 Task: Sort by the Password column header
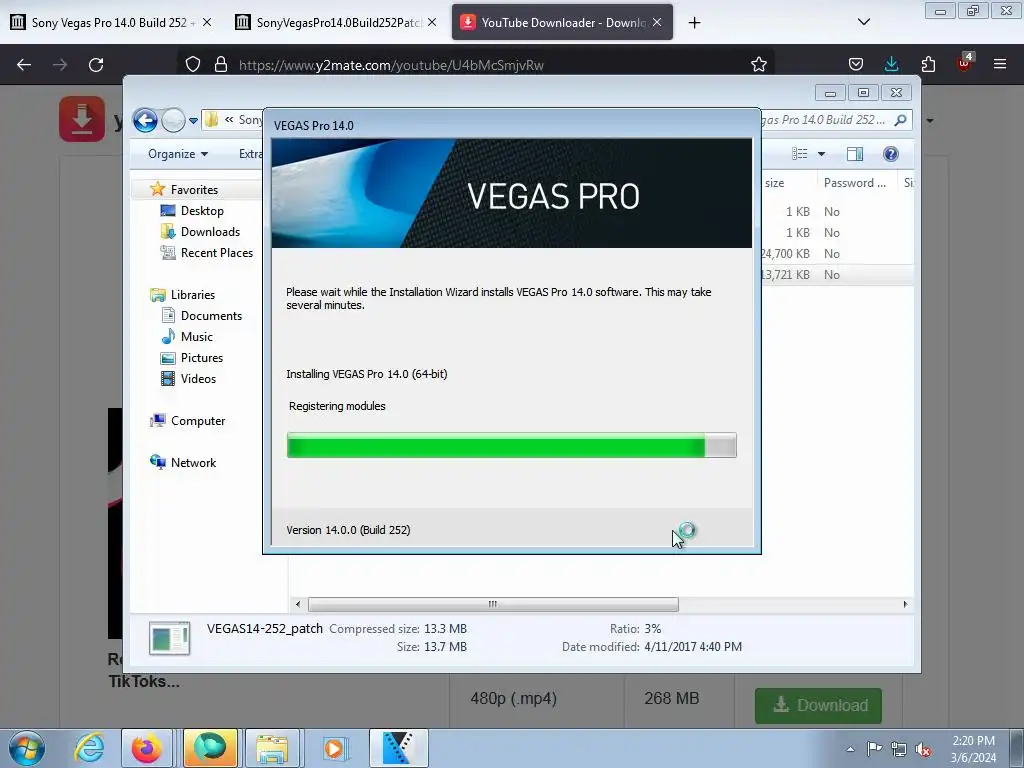coord(857,183)
